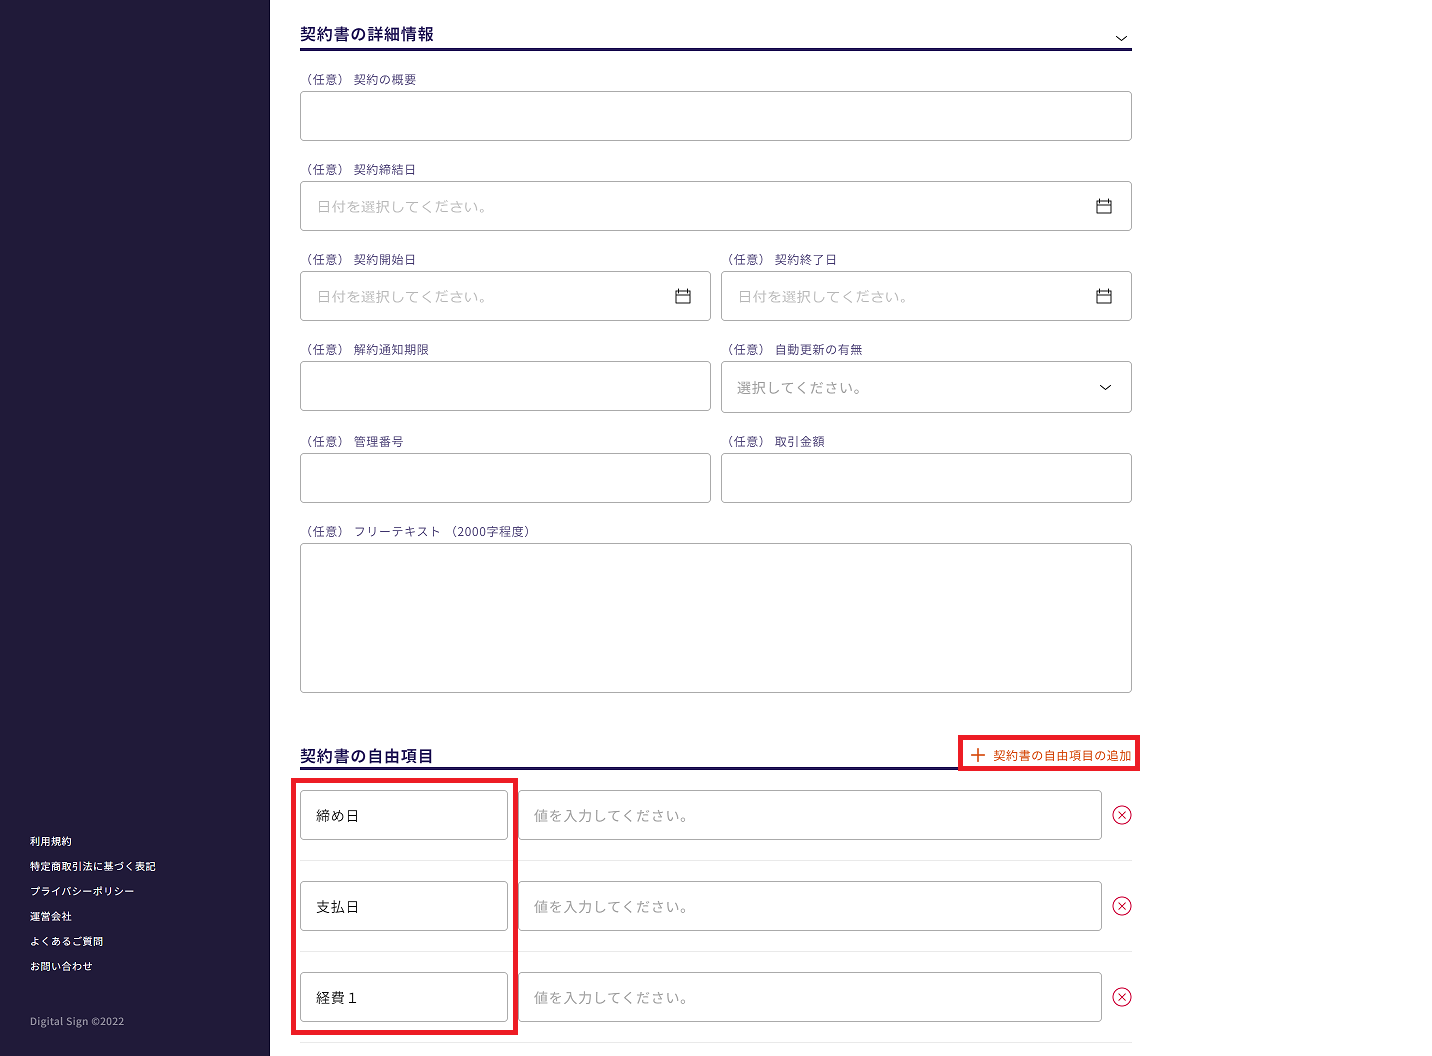This screenshot has height=1056, width=1432.
Task: Click the 契約の概要 input field
Action: point(716,116)
